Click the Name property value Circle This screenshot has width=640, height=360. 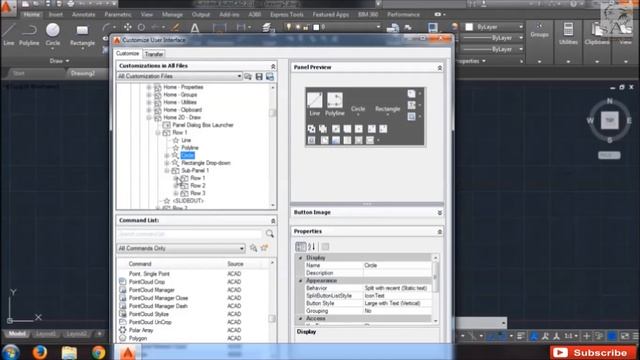(x=397, y=265)
